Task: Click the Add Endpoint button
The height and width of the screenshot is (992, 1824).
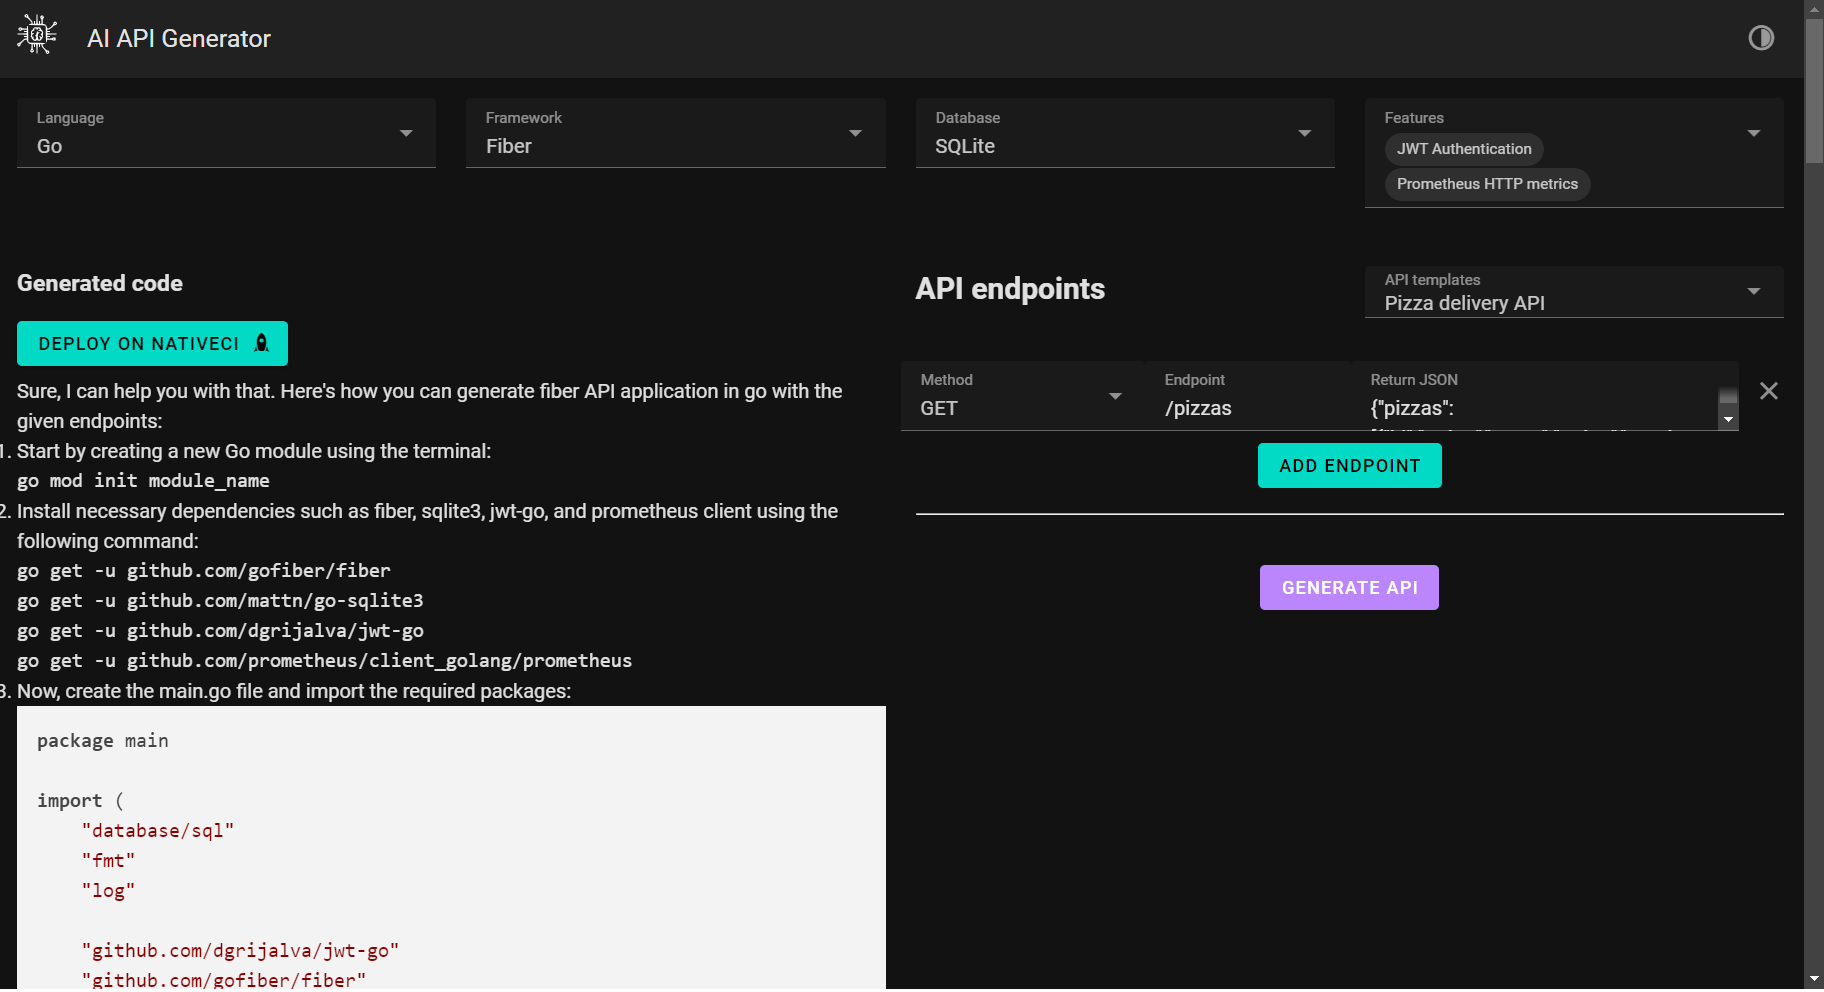Action: 1349,466
